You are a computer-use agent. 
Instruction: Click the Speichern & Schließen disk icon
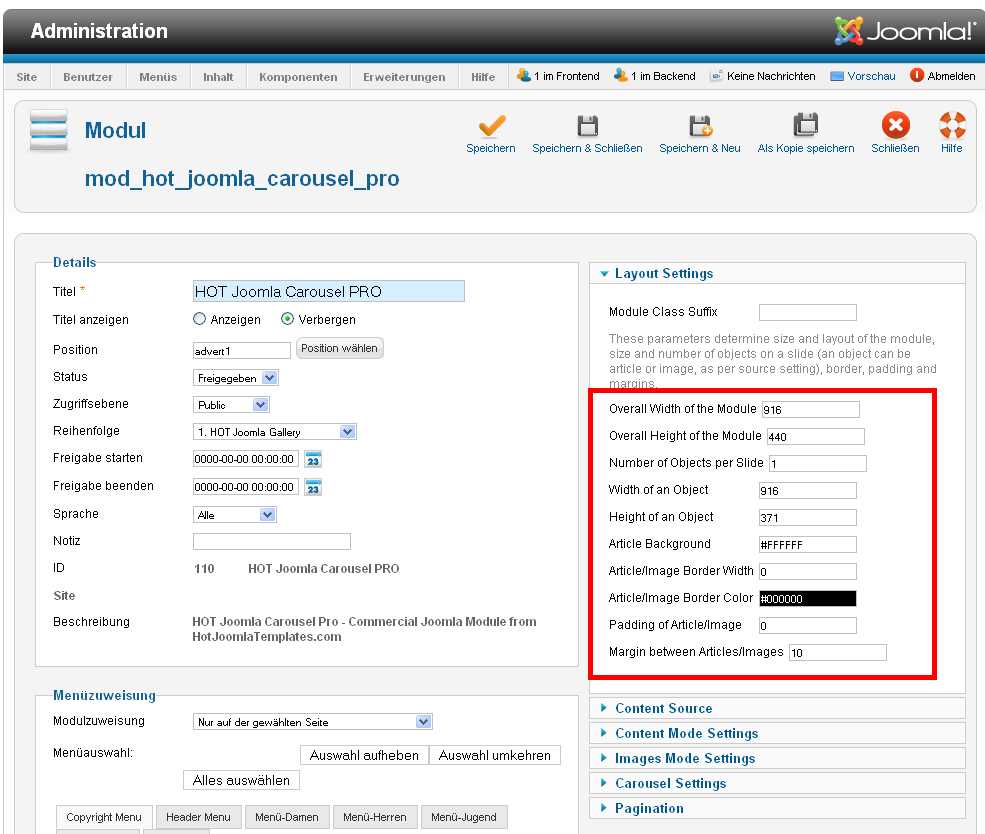[x=587, y=126]
